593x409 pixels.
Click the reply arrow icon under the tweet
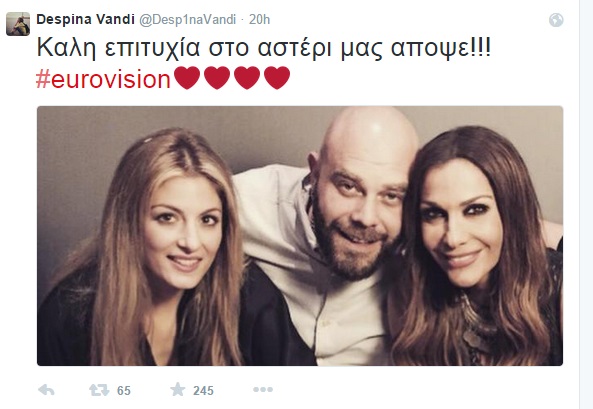pyautogui.click(x=47, y=390)
